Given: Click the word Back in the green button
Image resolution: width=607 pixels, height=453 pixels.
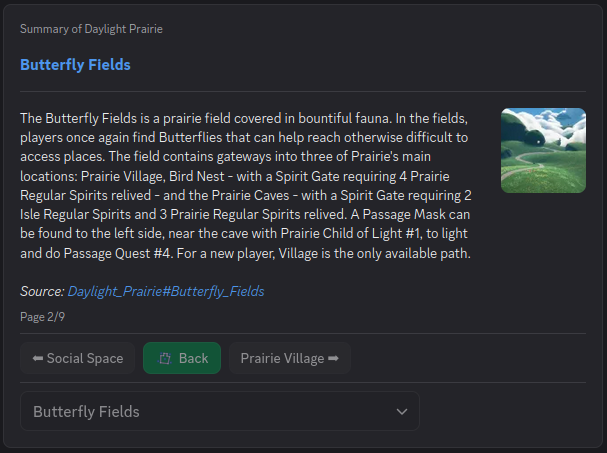Looking at the screenshot, I should click(193, 358).
